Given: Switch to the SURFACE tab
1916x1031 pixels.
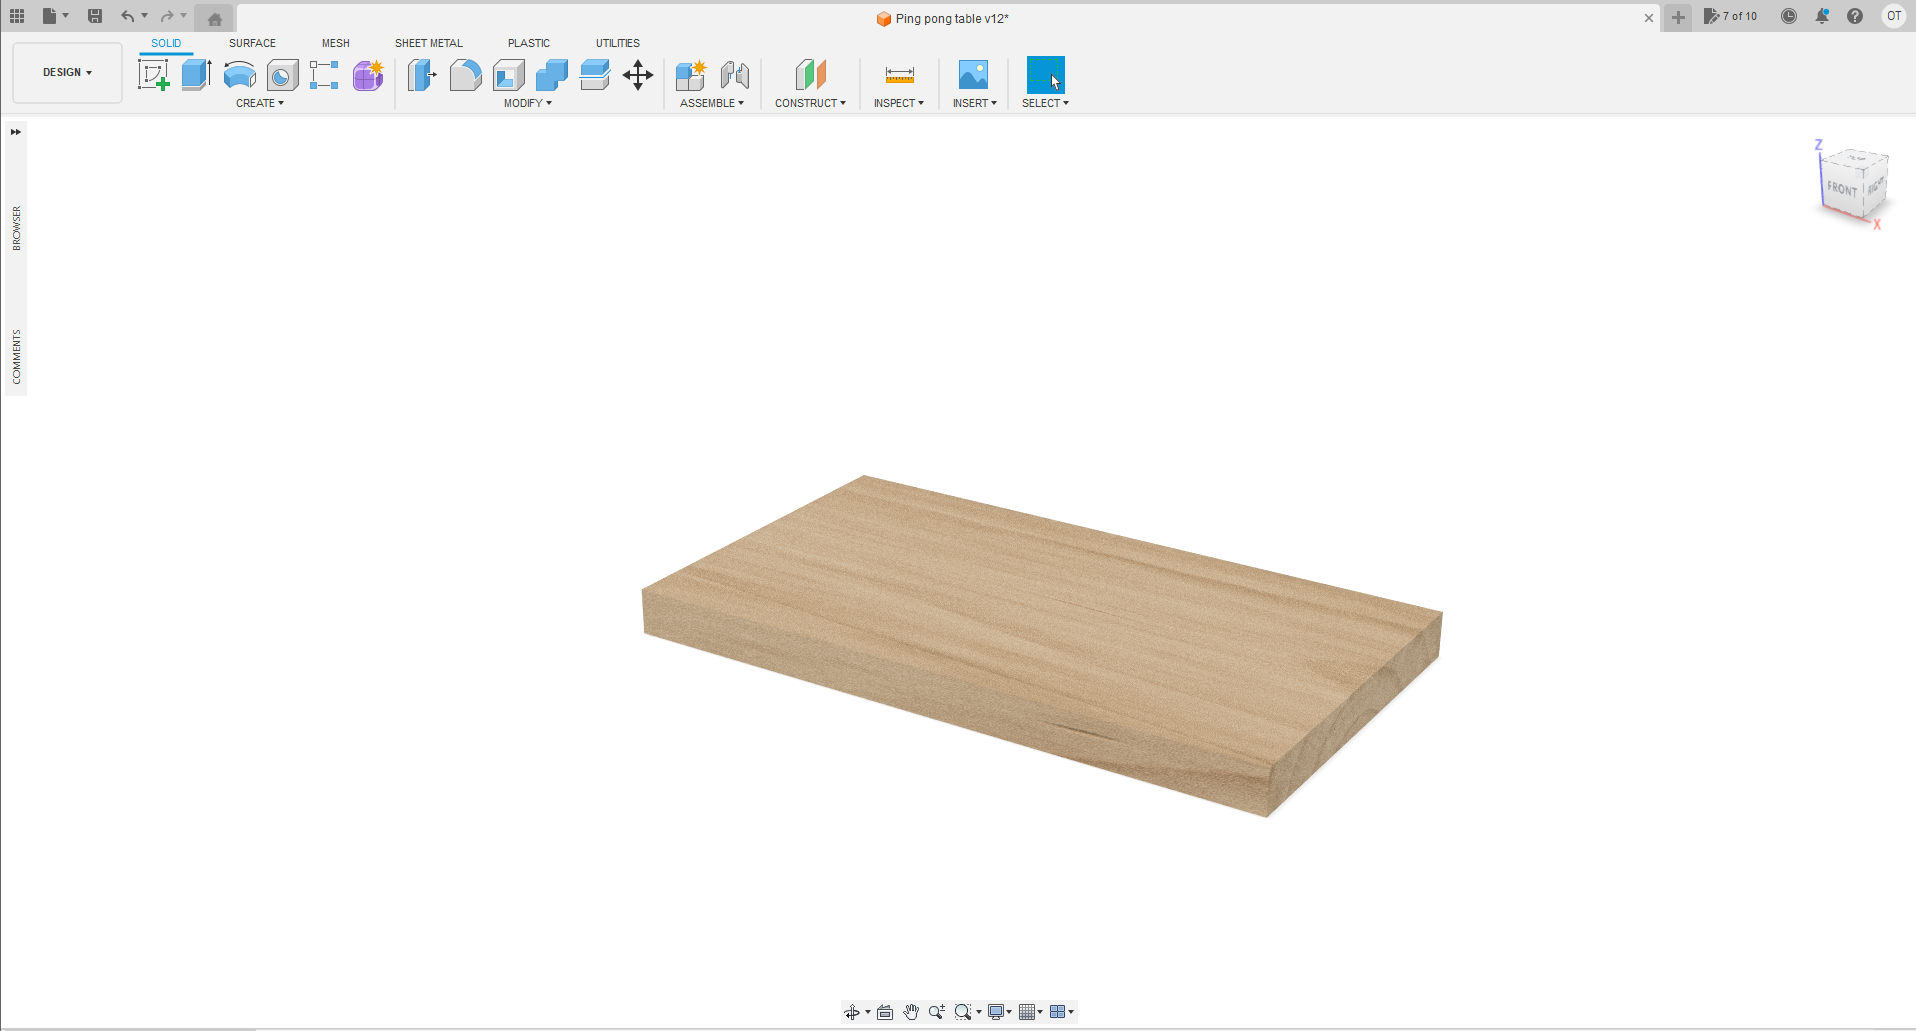Looking at the screenshot, I should (x=251, y=43).
